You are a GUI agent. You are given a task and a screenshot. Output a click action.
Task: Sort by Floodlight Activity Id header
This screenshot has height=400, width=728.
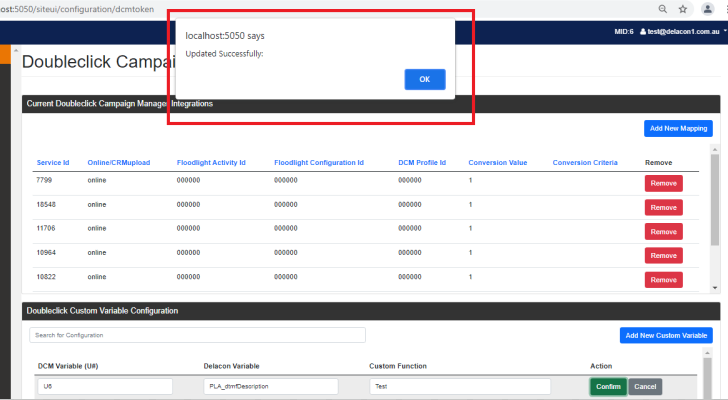[x=211, y=162]
